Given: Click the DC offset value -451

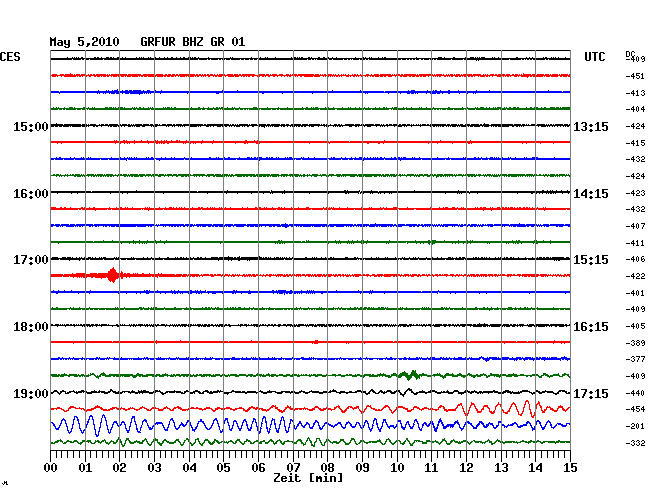Looking at the screenshot, I should point(635,76).
